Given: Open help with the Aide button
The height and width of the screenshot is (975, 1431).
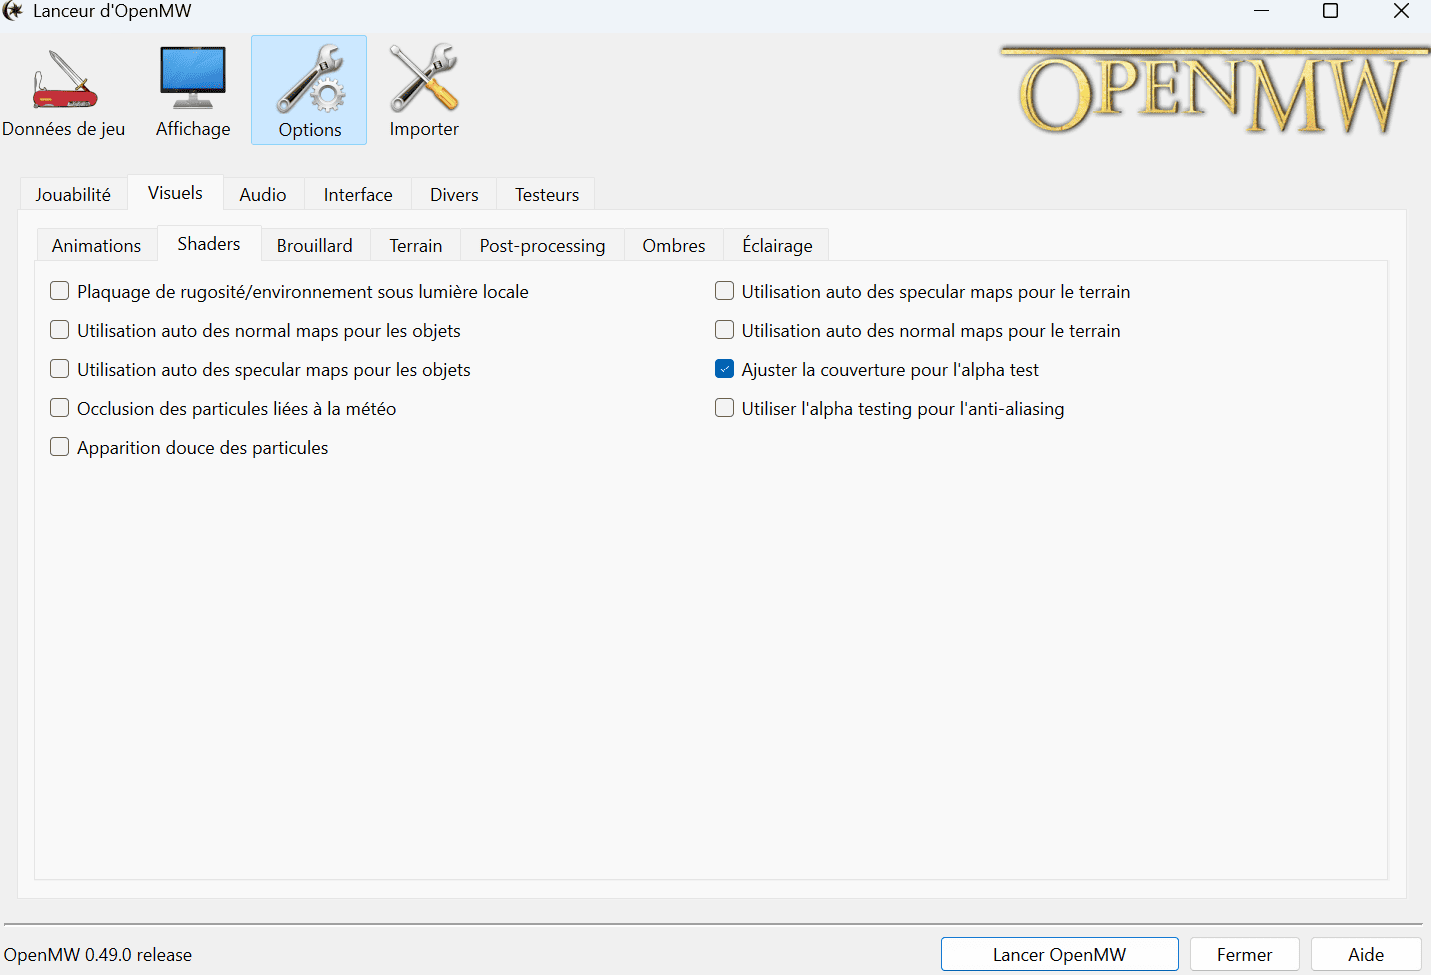Looking at the screenshot, I should [x=1366, y=955].
